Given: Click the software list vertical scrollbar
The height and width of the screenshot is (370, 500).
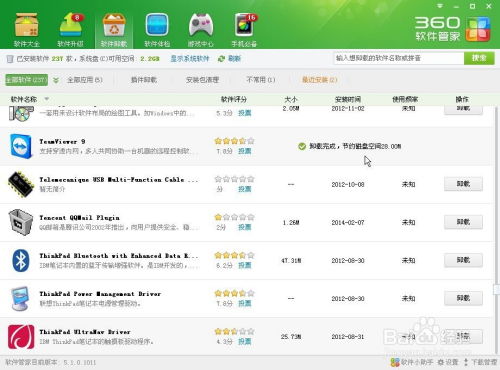Looking at the screenshot, I should coord(496,230).
